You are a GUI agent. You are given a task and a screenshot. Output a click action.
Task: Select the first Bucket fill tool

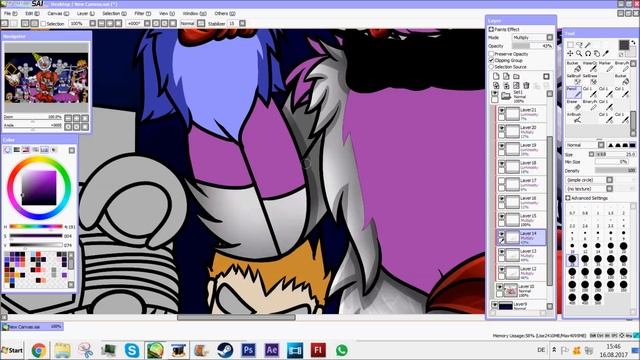(x=574, y=67)
